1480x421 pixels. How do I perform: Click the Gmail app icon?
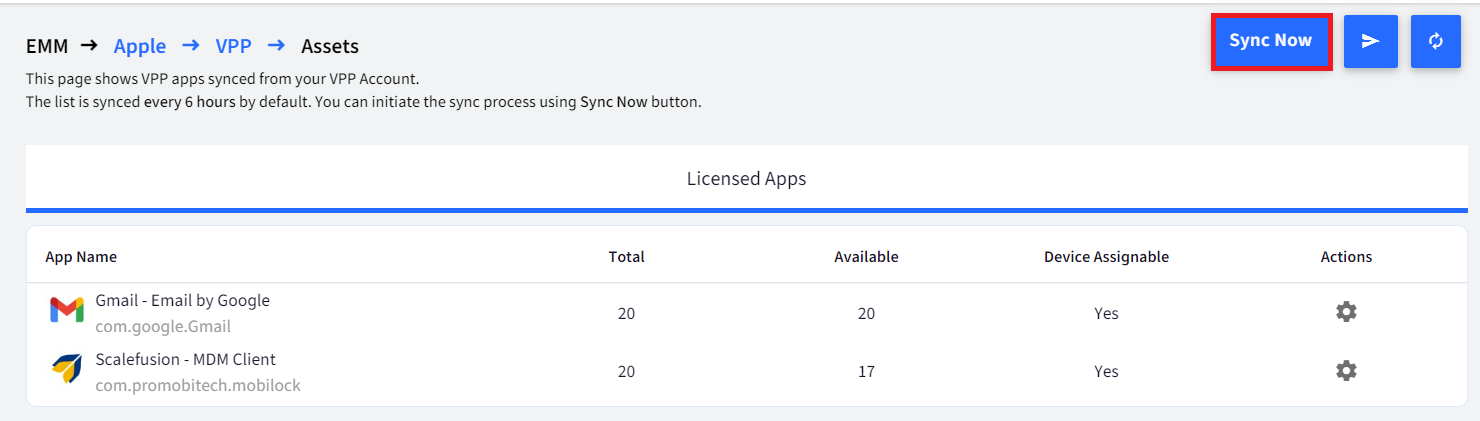pyautogui.click(x=67, y=311)
